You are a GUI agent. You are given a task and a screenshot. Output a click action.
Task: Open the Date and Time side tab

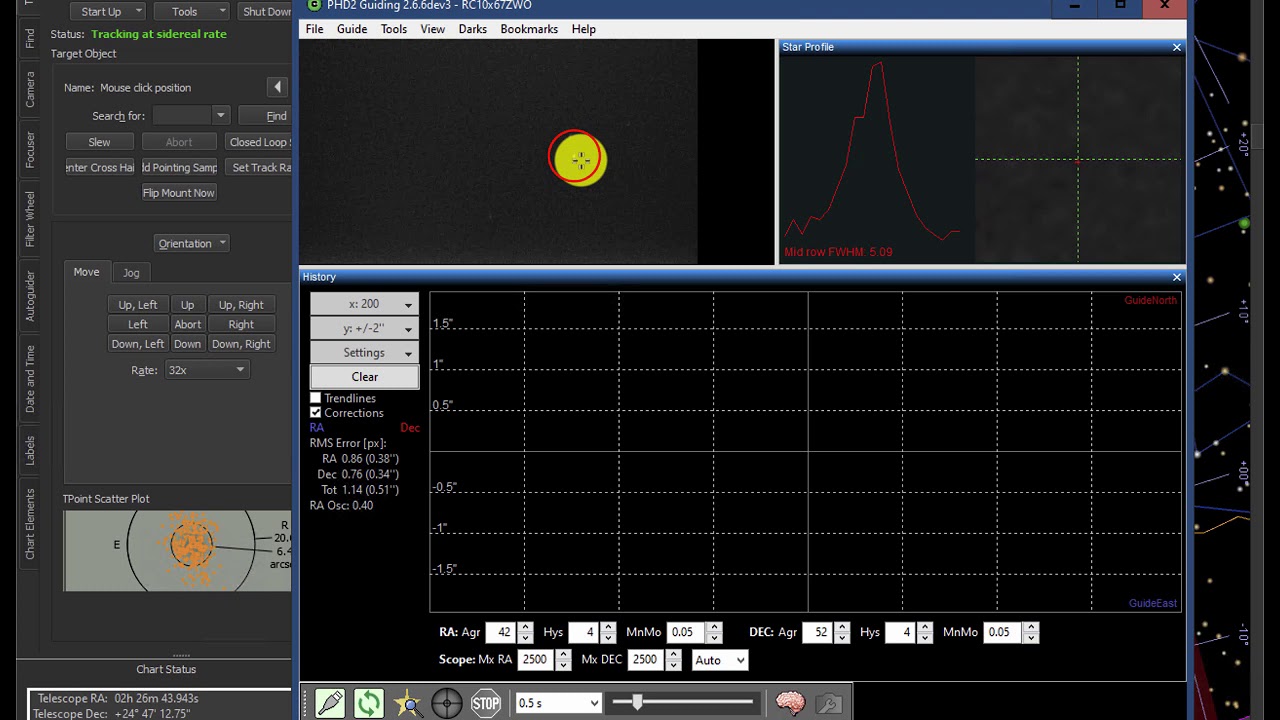coord(30,379)
